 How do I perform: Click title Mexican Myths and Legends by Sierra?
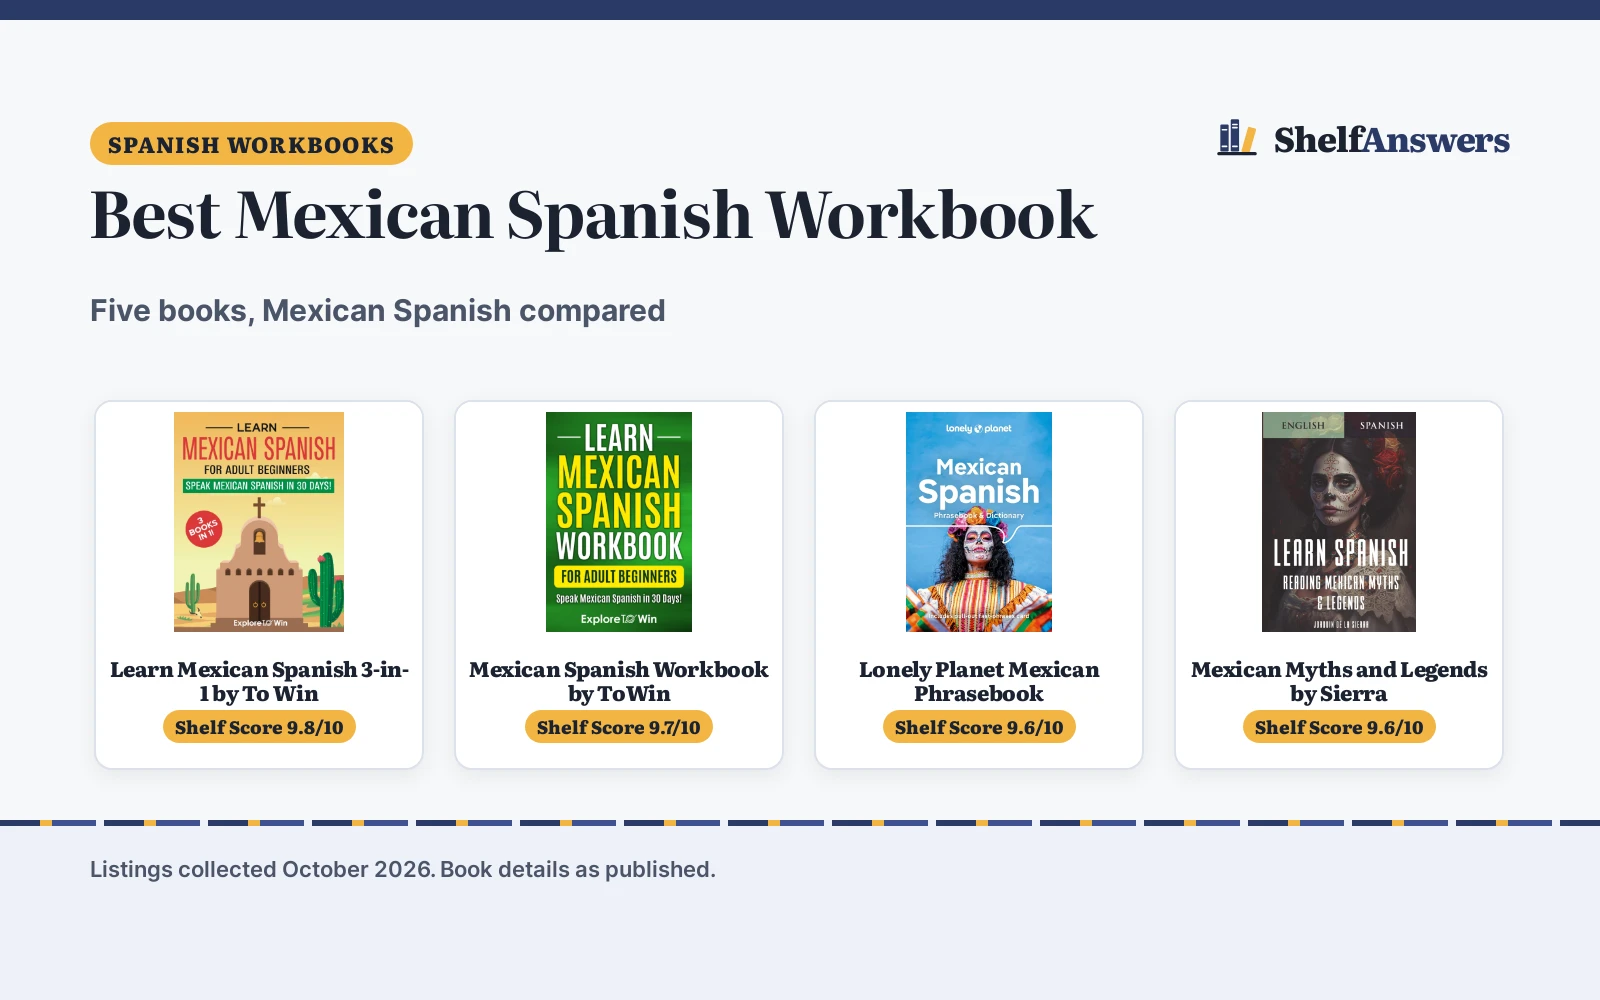click(1339, 681)
